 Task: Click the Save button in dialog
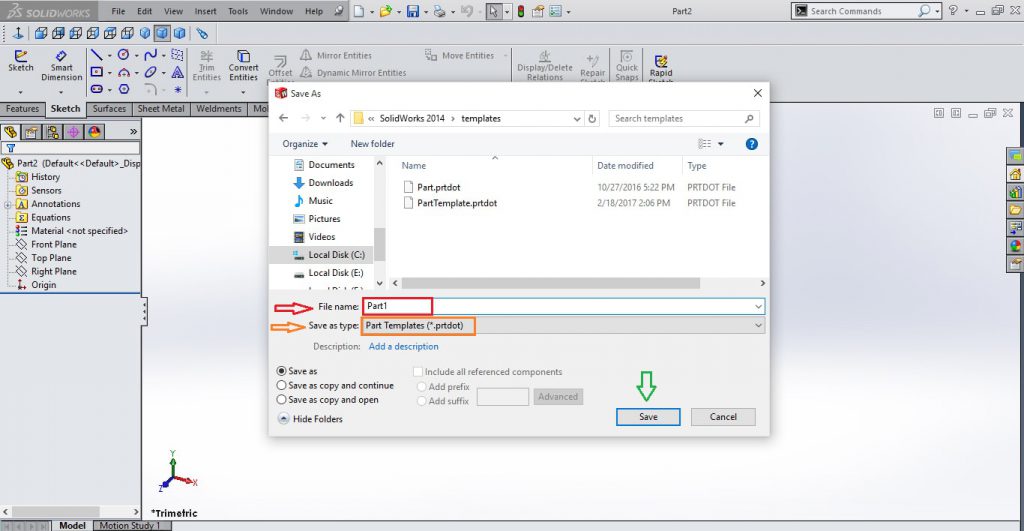click(x=648, y=417)
